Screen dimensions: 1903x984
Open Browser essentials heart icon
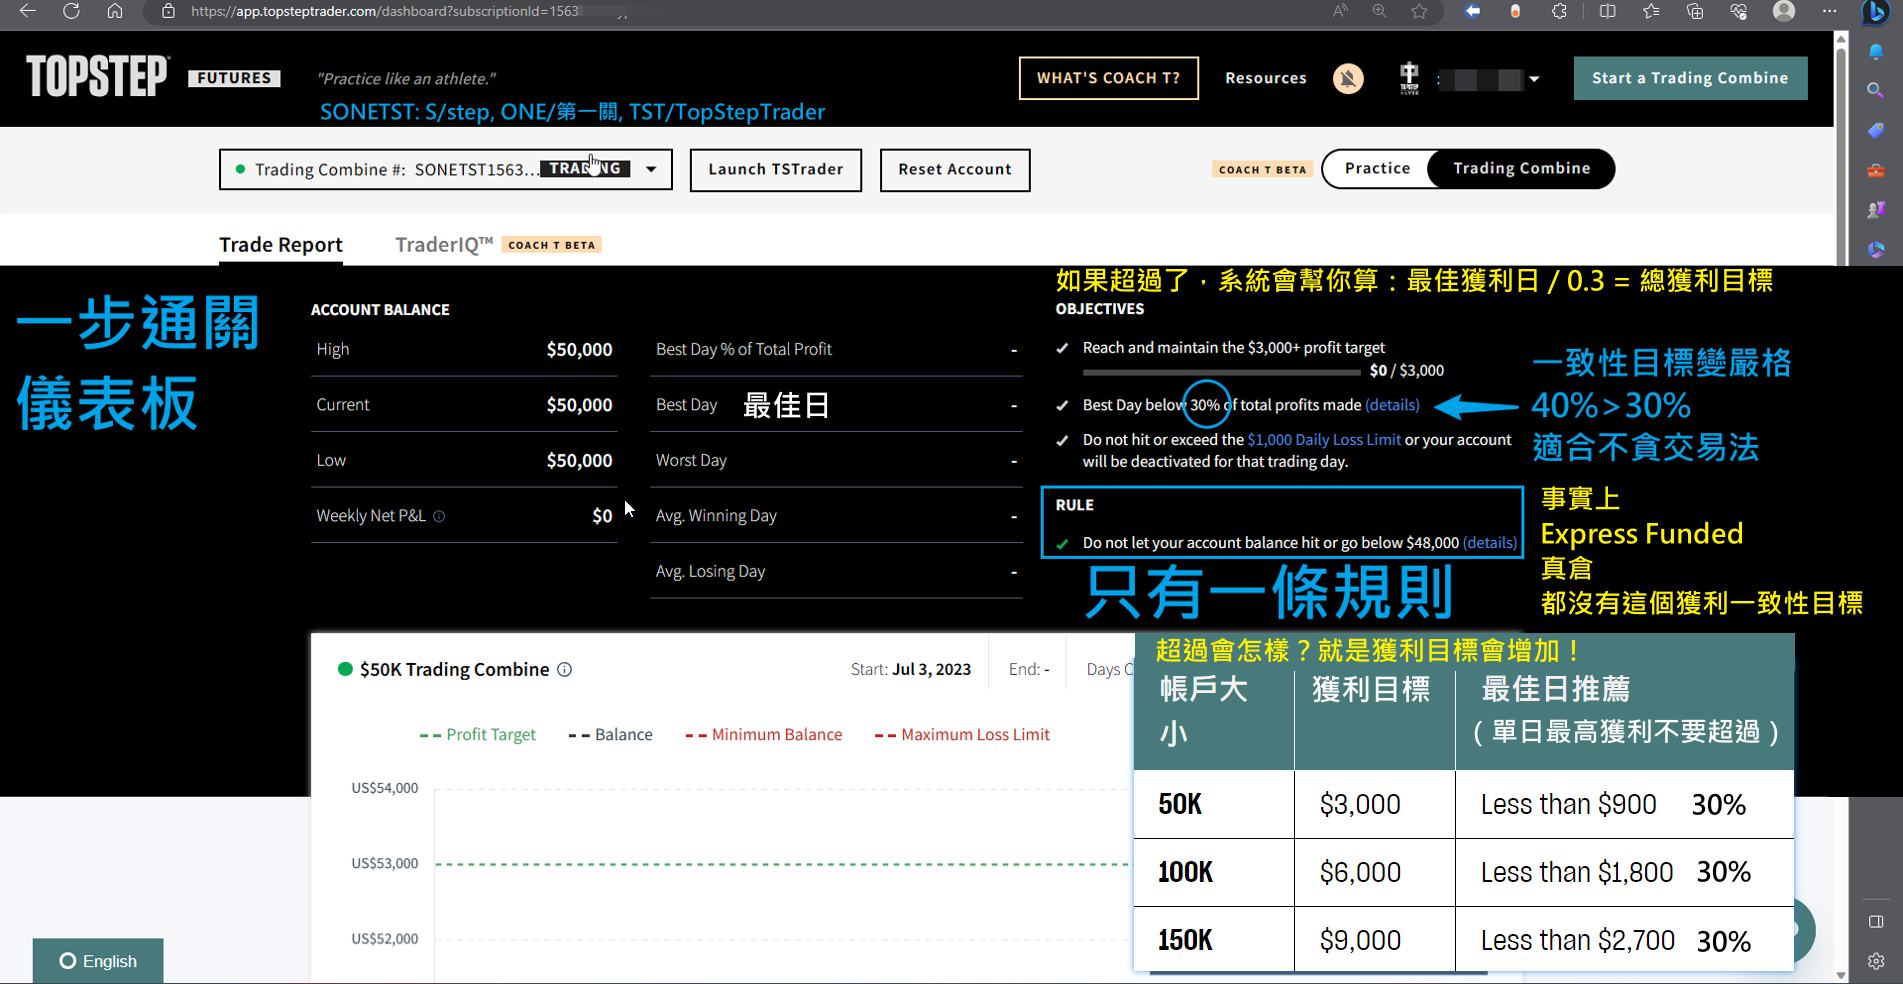point(1739,11)
